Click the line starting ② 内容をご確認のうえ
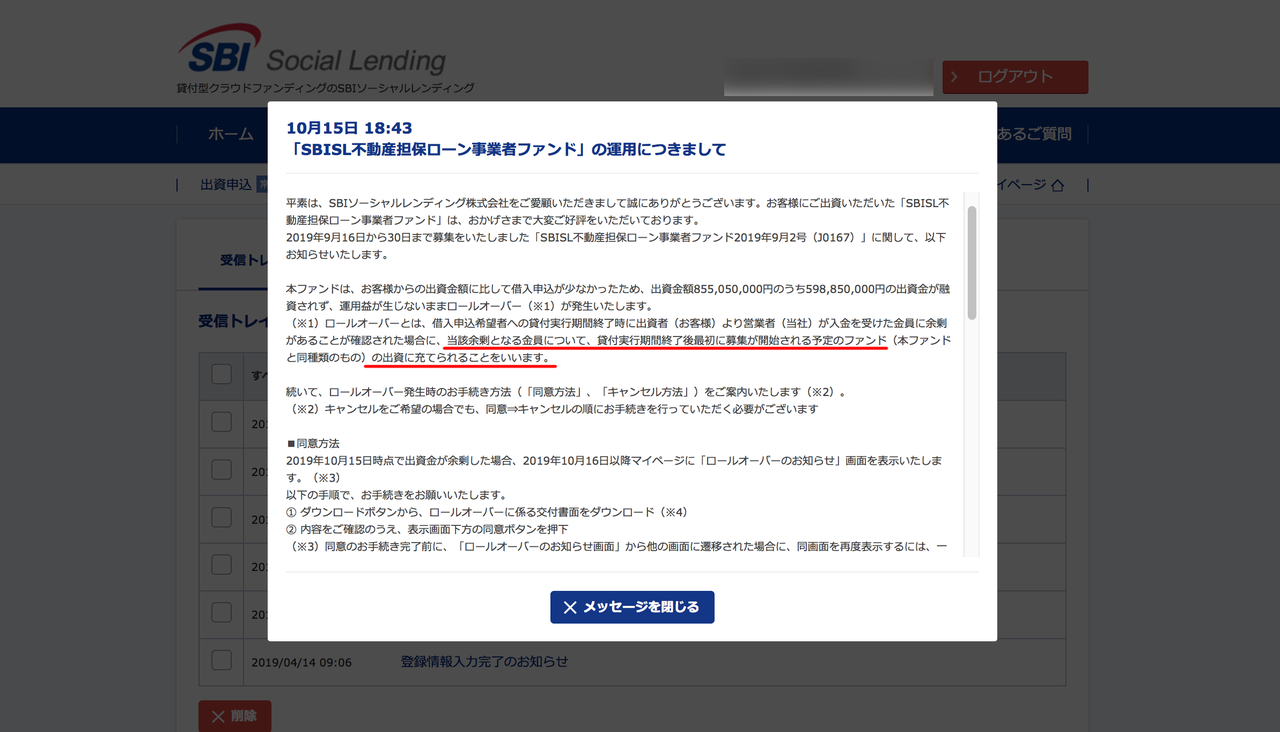Screen dimensions: 1280x732 427,529
